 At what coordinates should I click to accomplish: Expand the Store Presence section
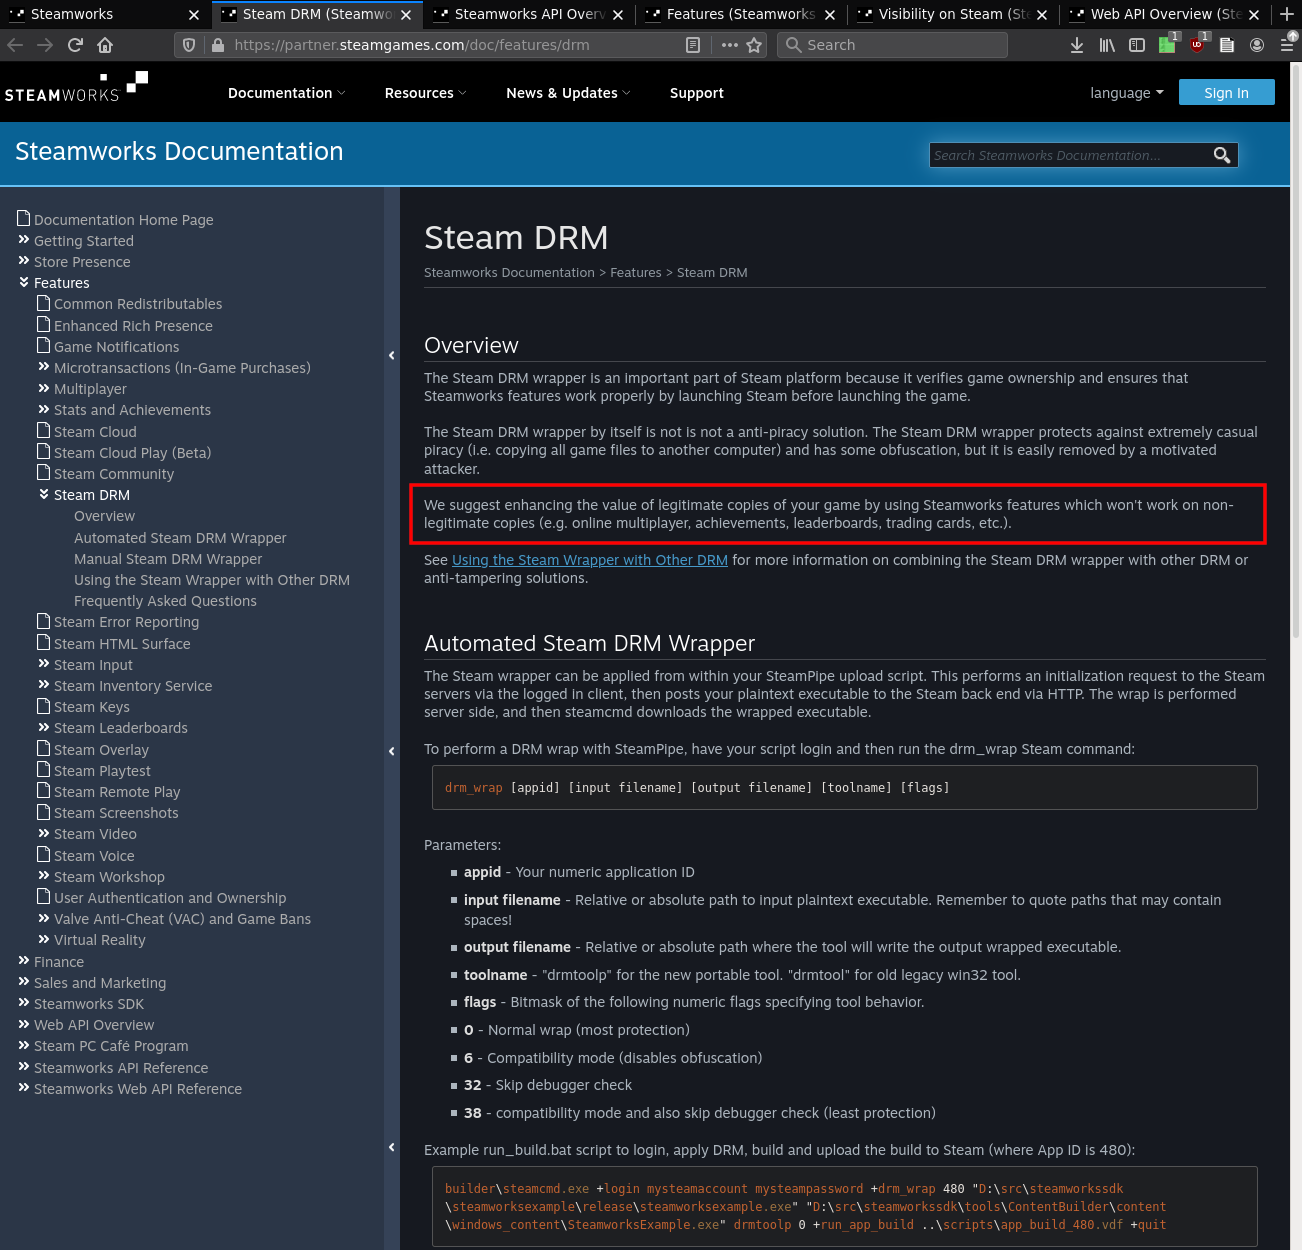pyautogui.click(x=24, y=261)
